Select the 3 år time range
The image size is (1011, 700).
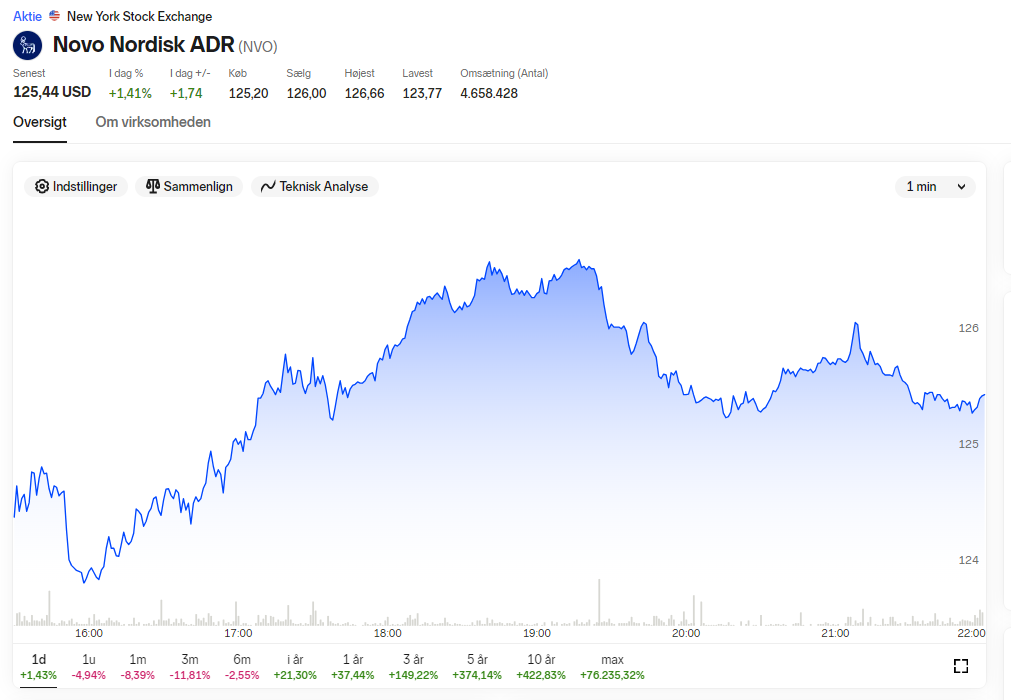(413, 666)
